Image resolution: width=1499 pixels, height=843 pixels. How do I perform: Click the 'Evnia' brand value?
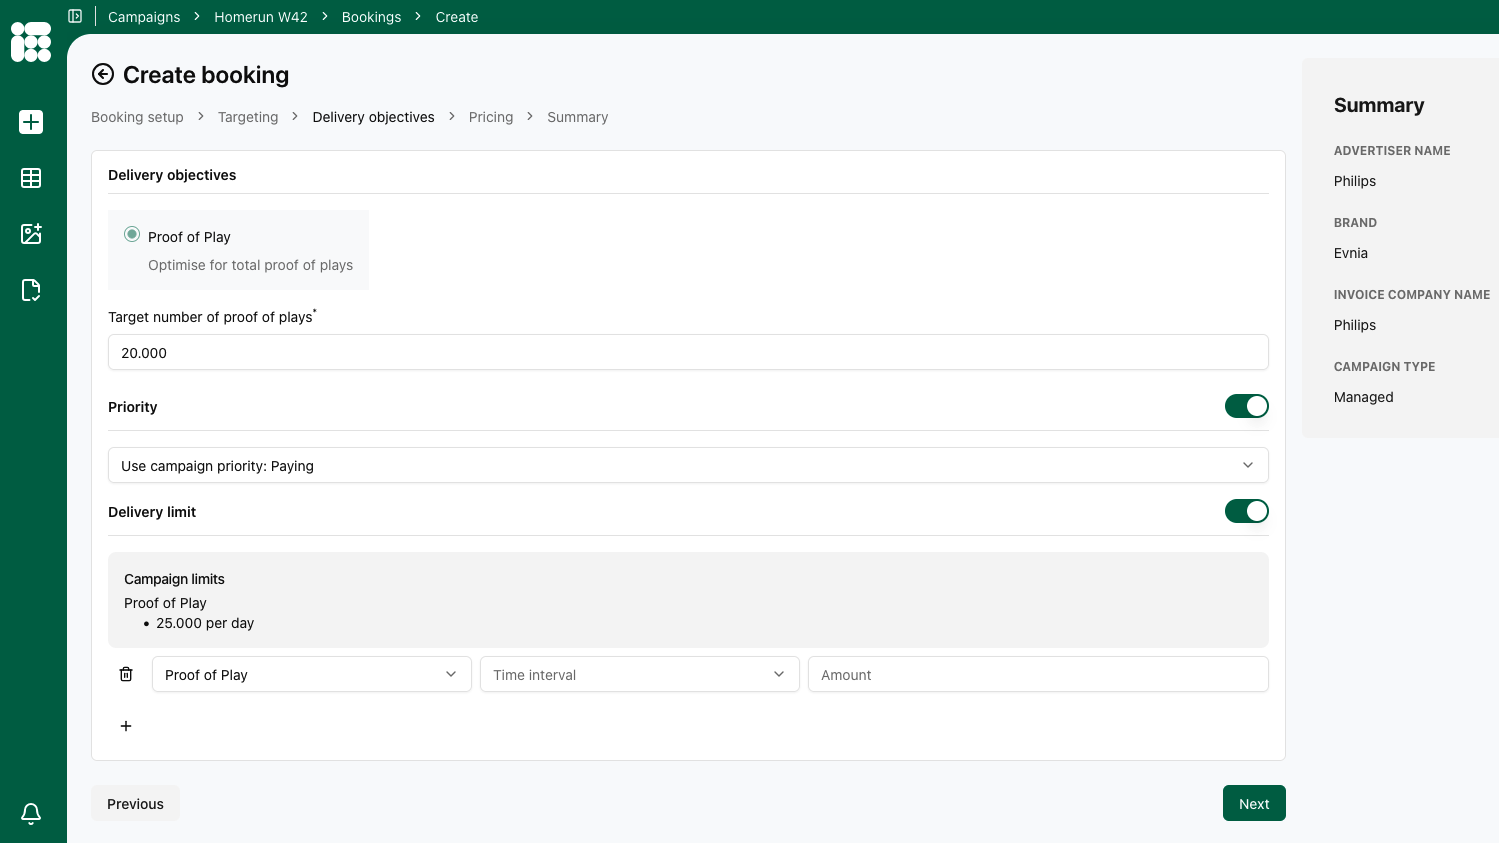pos(1351,253)
